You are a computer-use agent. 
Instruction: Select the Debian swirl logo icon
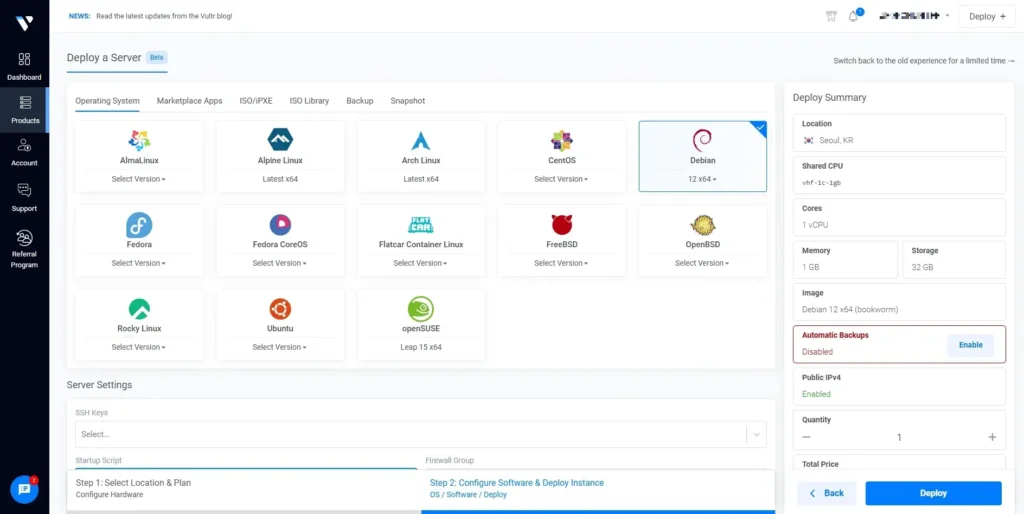click(702, 140)
